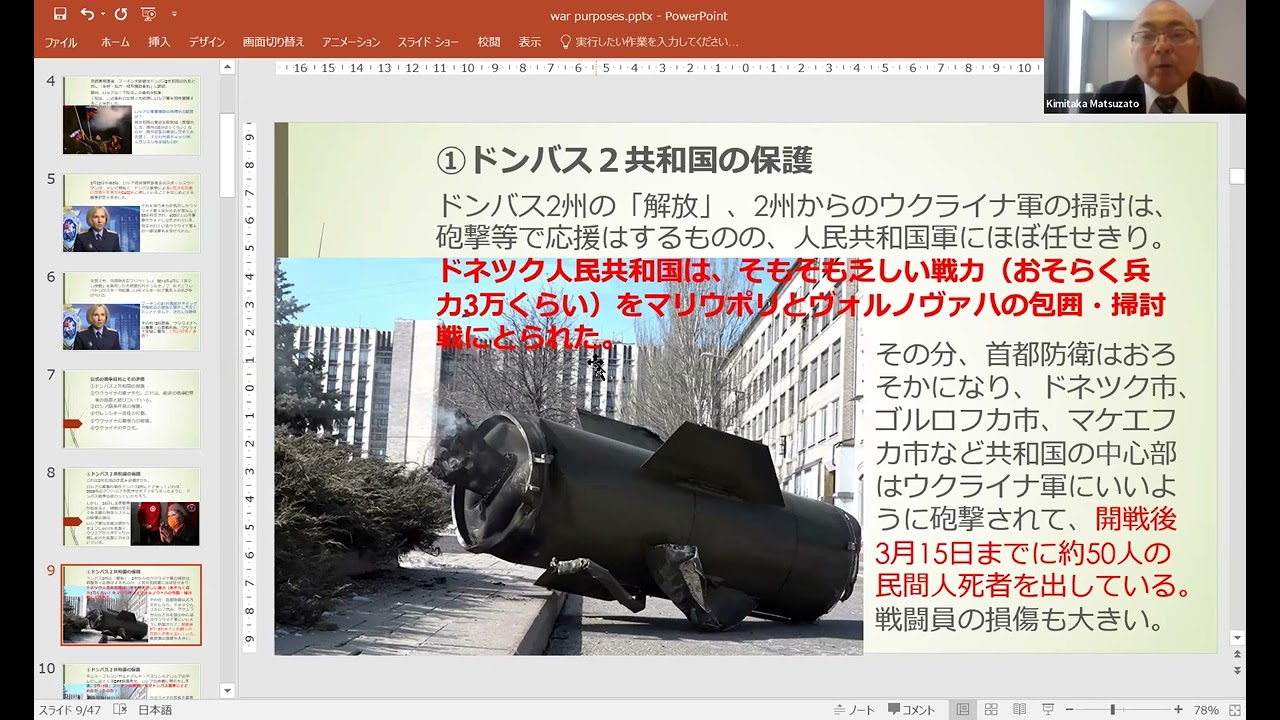Click thumbnail pane scroll up arrow
The width and height of the screenshot is (1280, 720).
pos(227,68)
